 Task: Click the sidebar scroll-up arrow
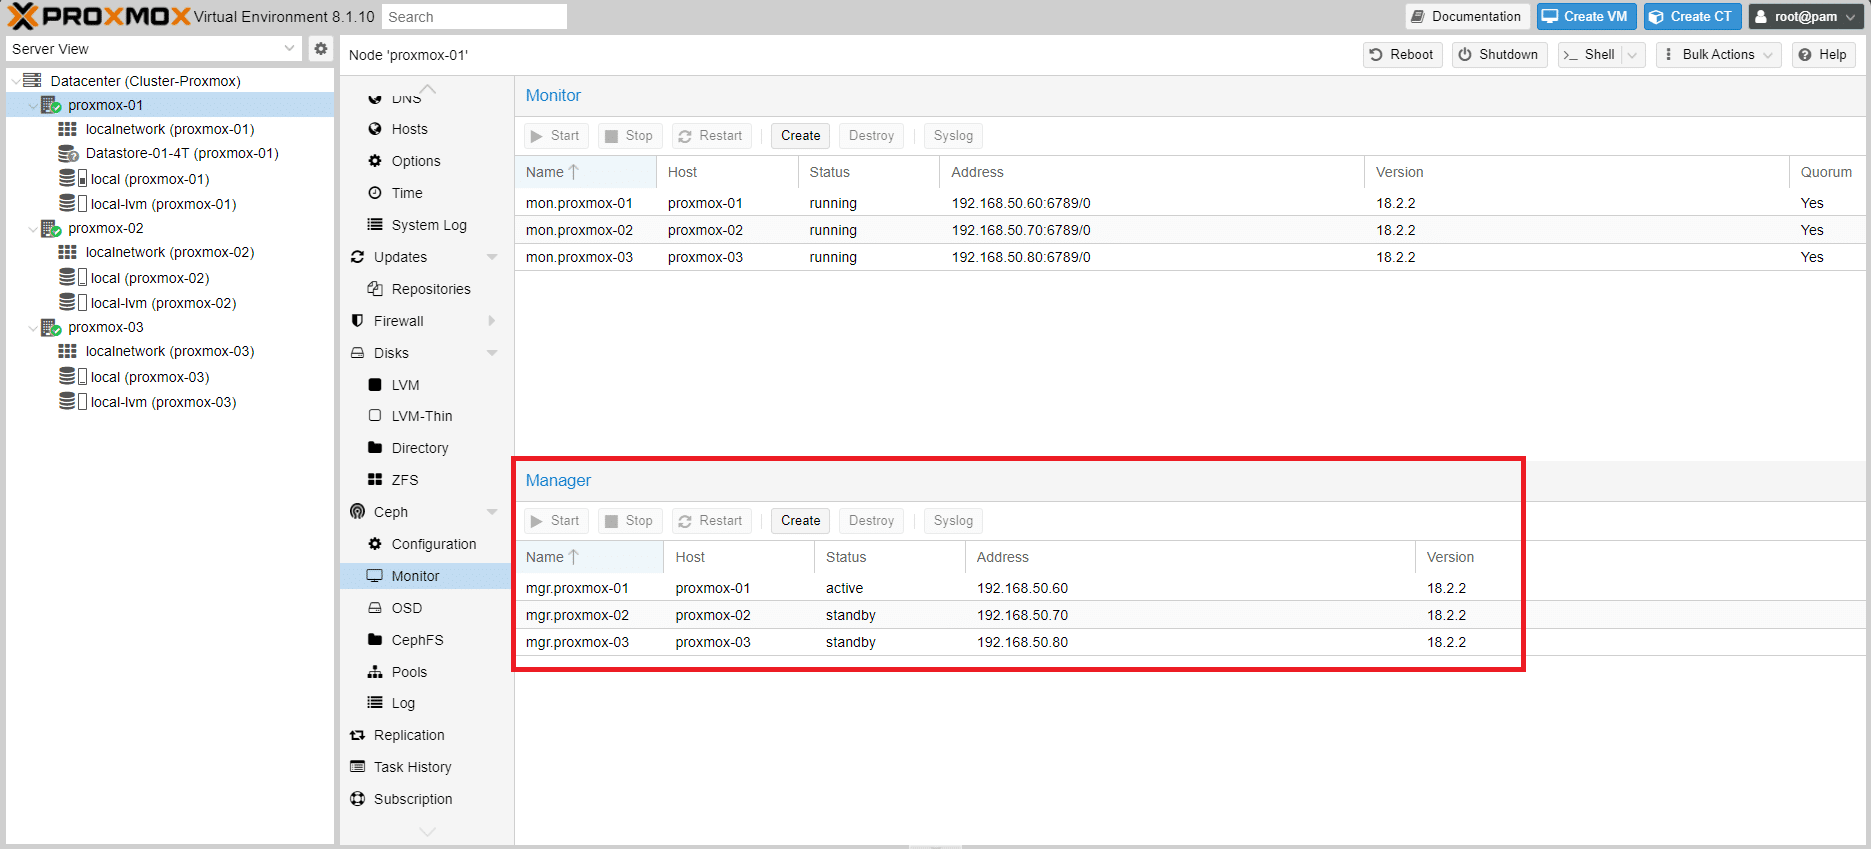(x=427, y=88)
